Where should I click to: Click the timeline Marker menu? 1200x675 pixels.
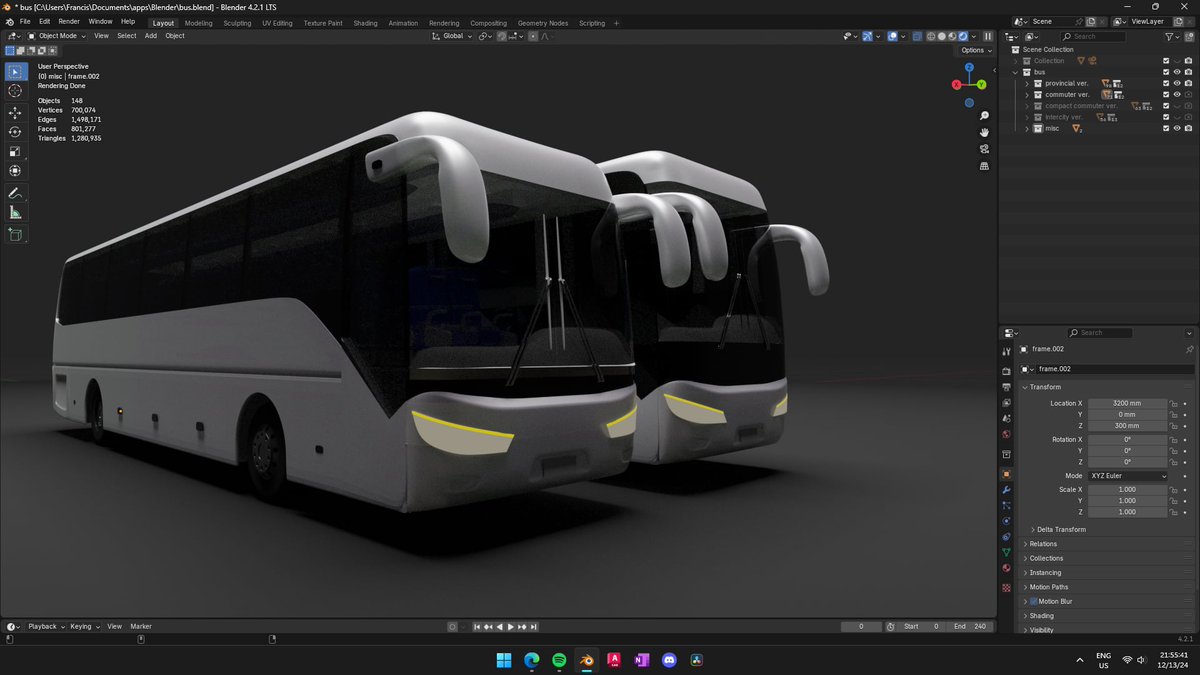[x=141, y=626]
